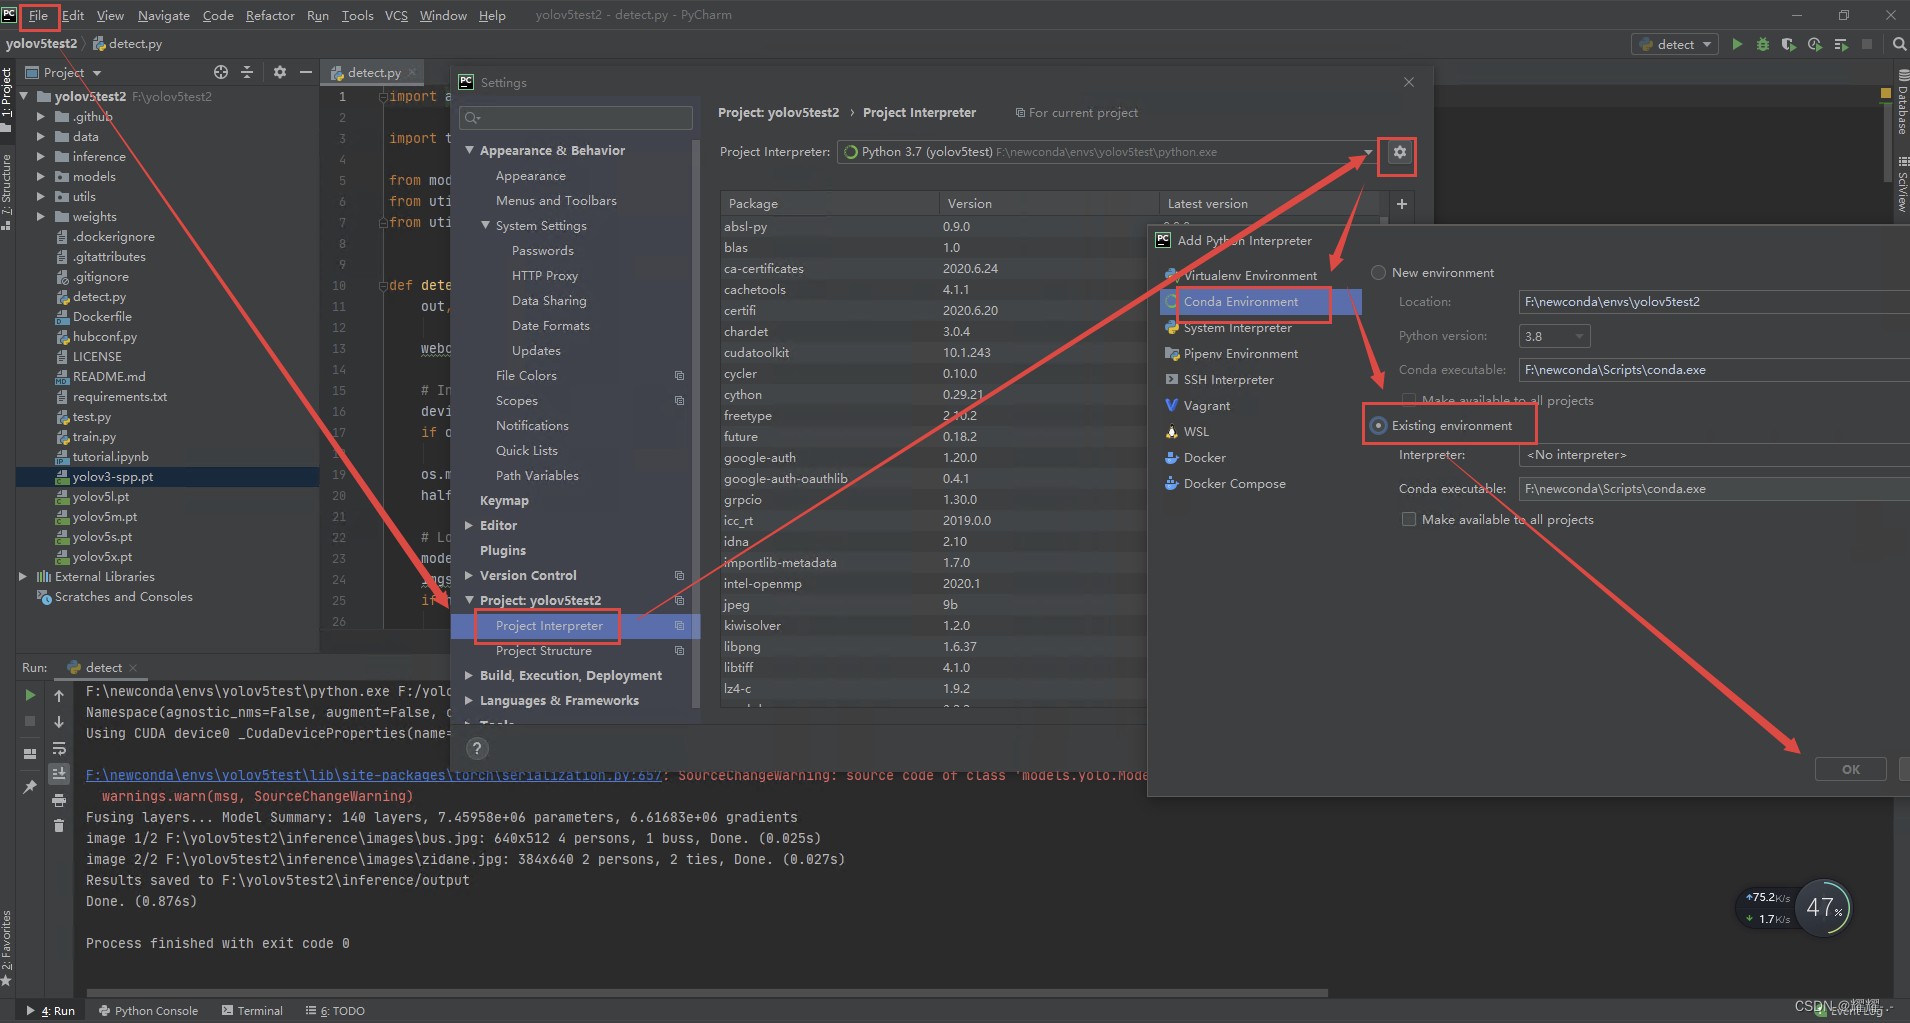Click the interpreter gear settings icon

(1399, 152)
